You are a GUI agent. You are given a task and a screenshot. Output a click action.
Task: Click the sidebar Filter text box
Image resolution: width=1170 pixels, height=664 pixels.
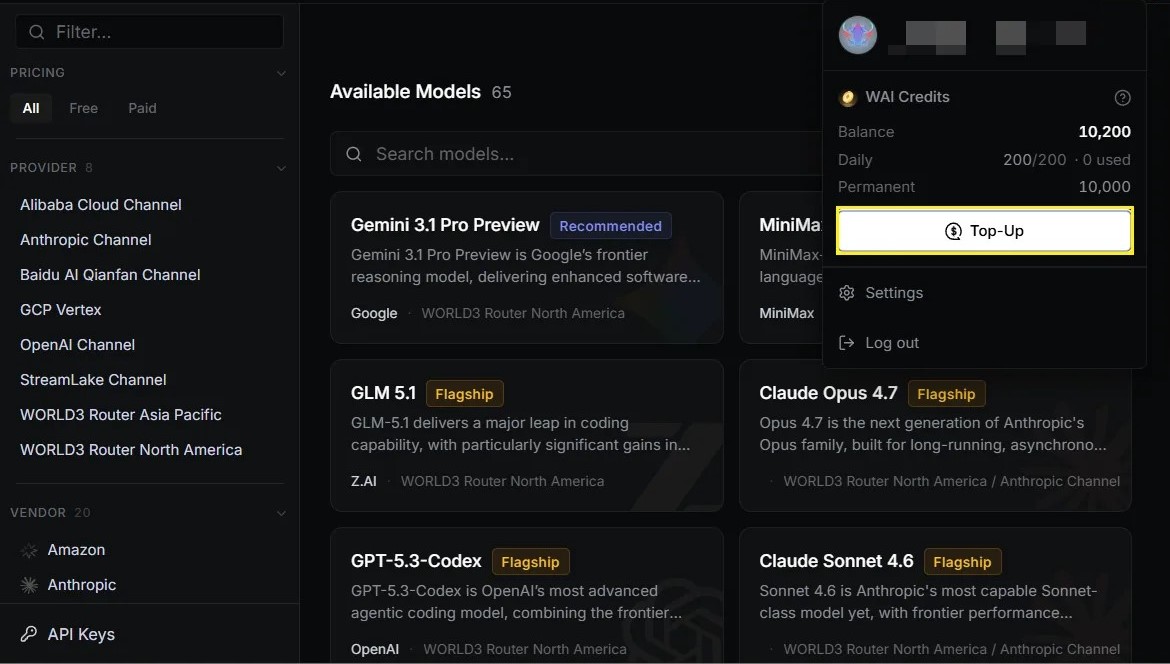(x=149, y=32)
